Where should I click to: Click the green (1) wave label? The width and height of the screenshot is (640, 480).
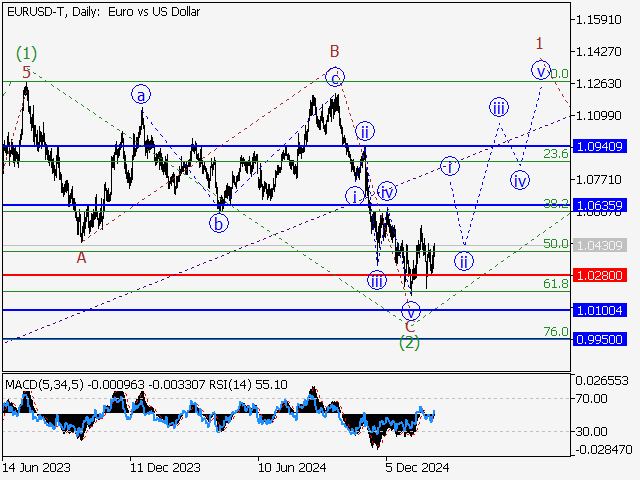tap(26, 52)
